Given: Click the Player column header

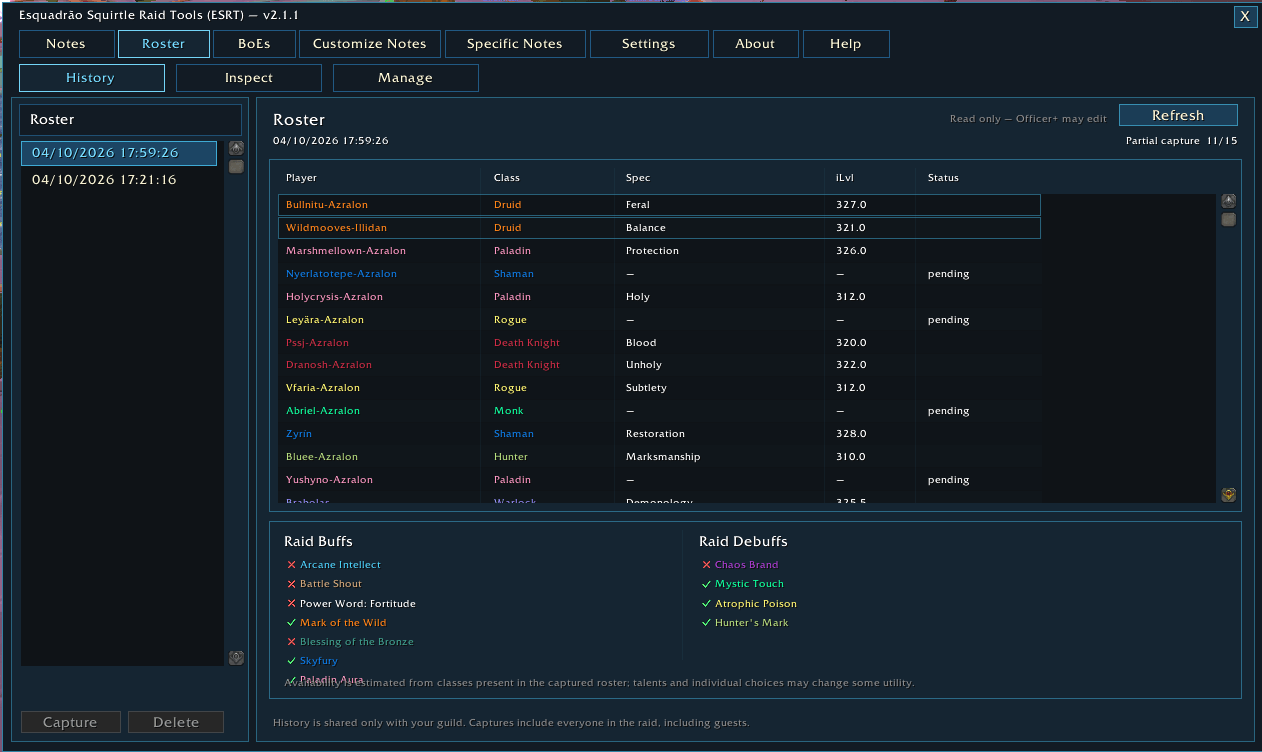Looking at the screenshot, I should (301, 178).
